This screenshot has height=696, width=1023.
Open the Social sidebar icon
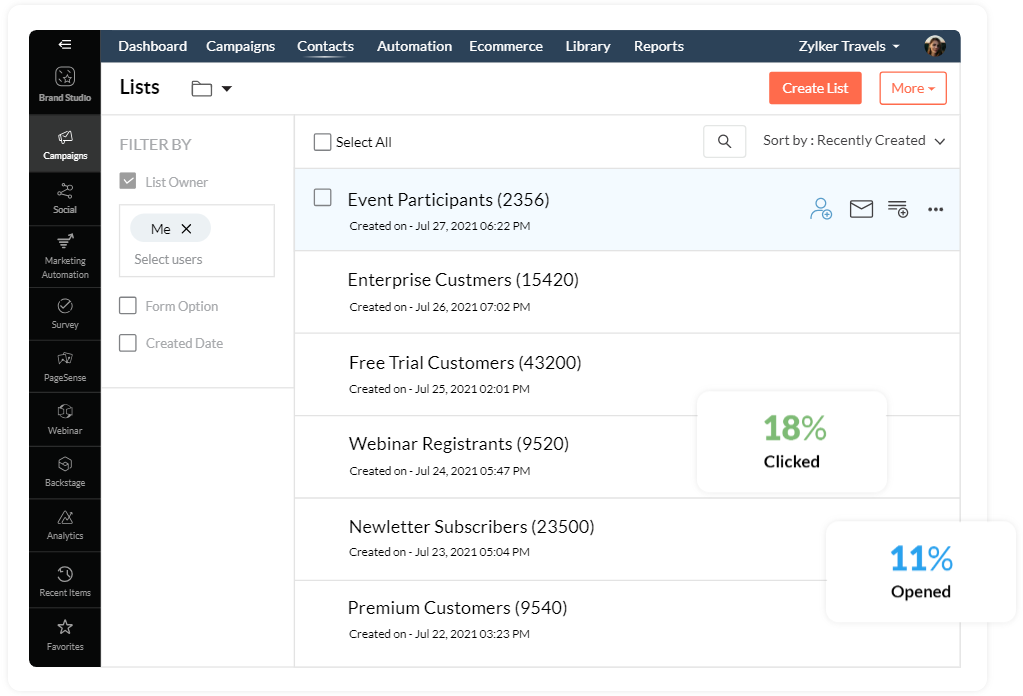(x=65, y=197)
